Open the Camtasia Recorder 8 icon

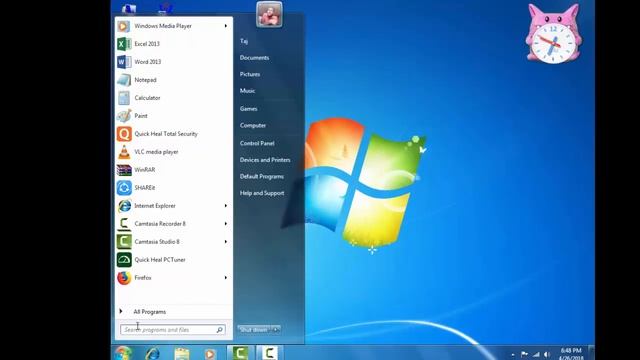pos(124,223)
